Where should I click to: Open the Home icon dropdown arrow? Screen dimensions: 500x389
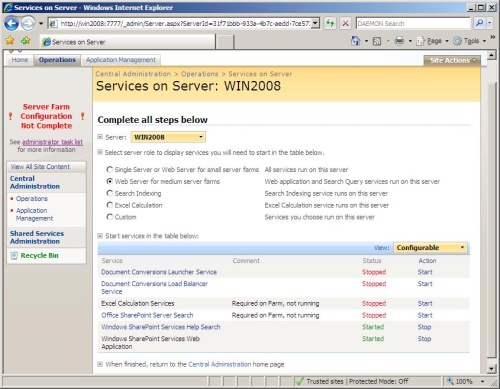pyautogui.click(x=366, y=41)
